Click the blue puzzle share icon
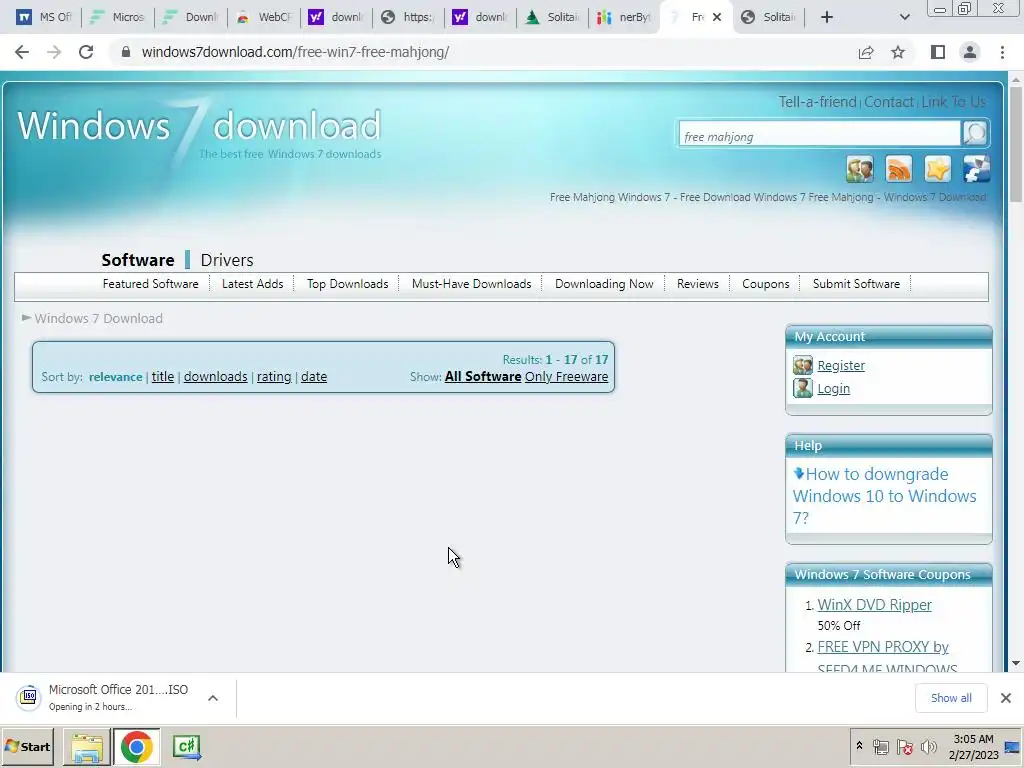 coord(976,169)
